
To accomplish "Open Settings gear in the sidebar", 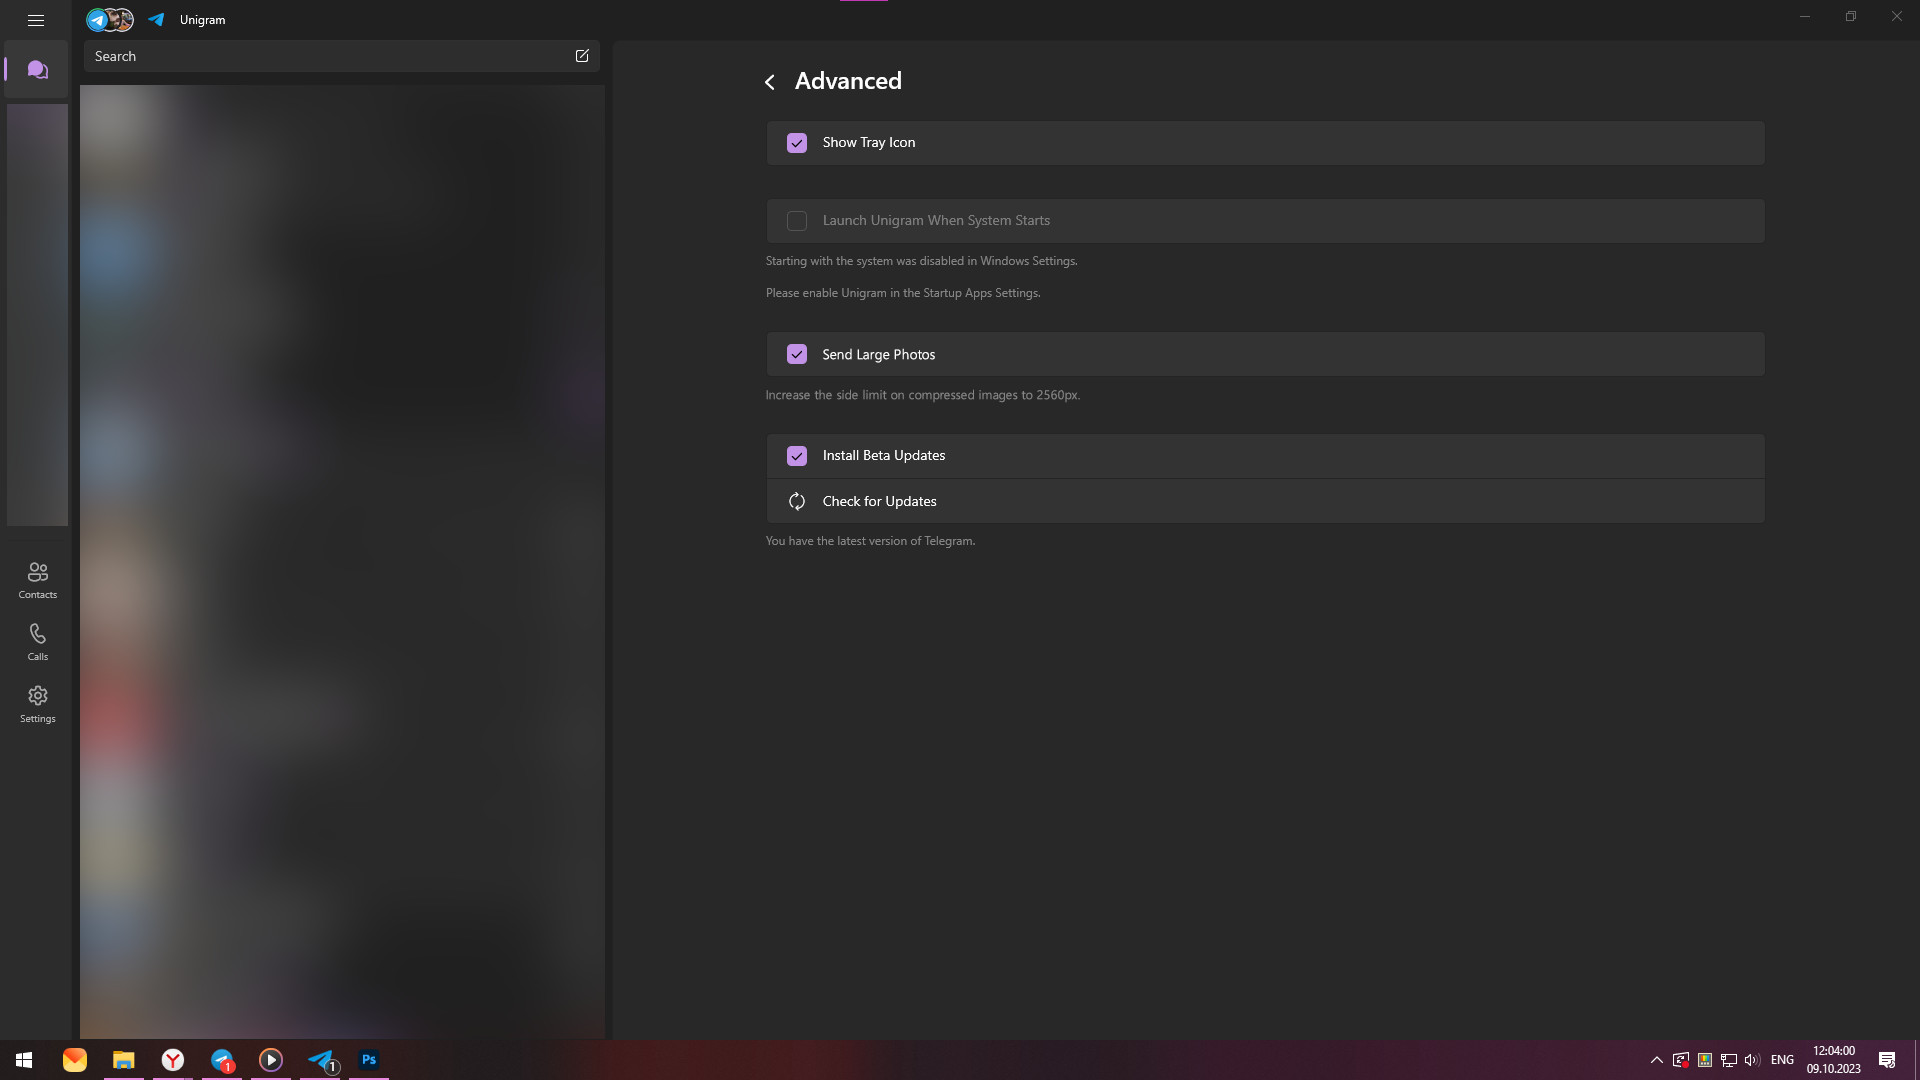I will pos(37,704).
